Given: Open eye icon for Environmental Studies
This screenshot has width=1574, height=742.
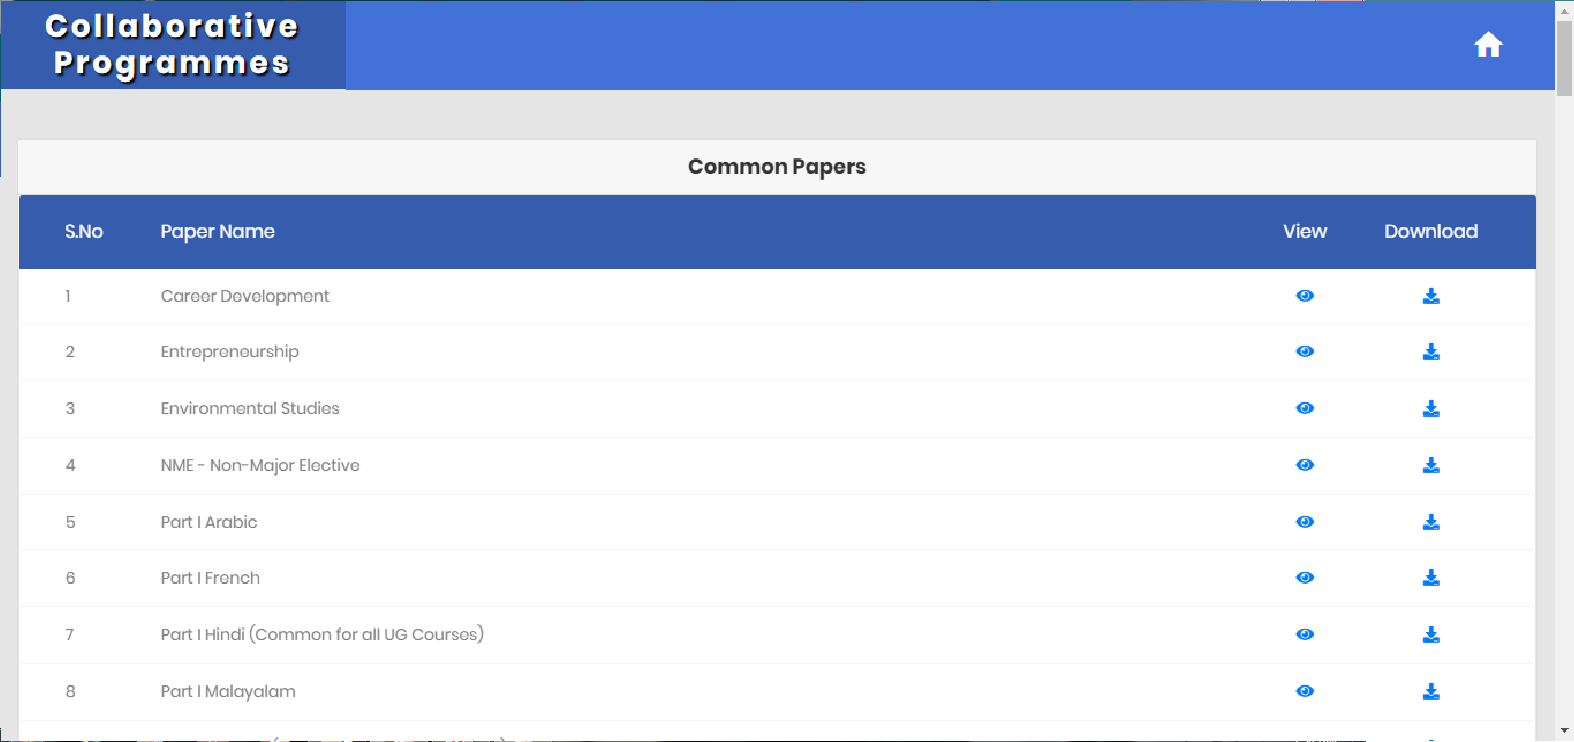Looking at the screenshot, I should tap(1305, 408).
